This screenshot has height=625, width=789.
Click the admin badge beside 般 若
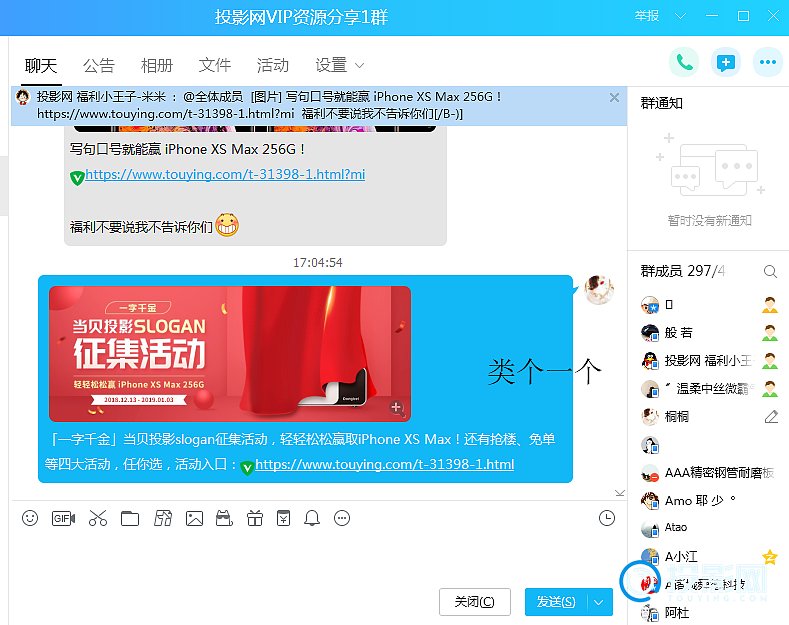(770, 333)
